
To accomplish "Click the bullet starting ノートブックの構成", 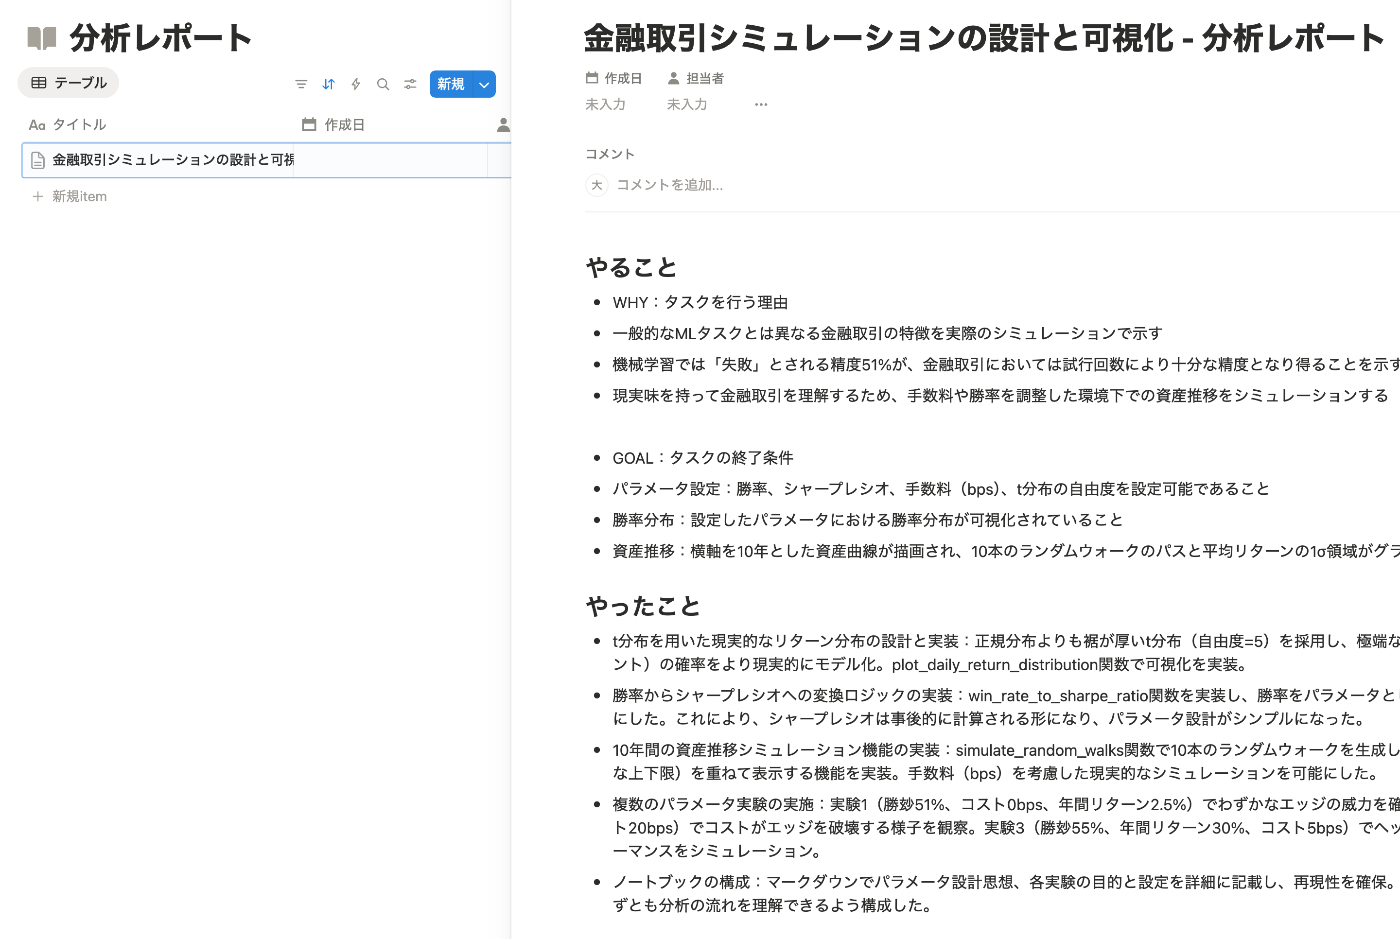I will point(1006,894).
